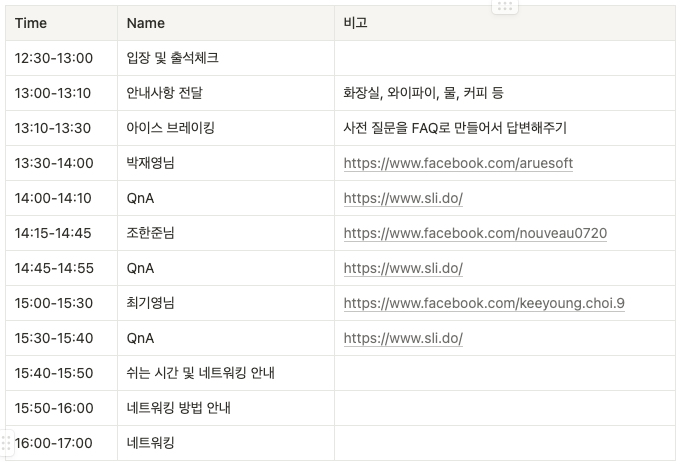
Task: Click the 박재영님 name cell
Action: (226, 163)
